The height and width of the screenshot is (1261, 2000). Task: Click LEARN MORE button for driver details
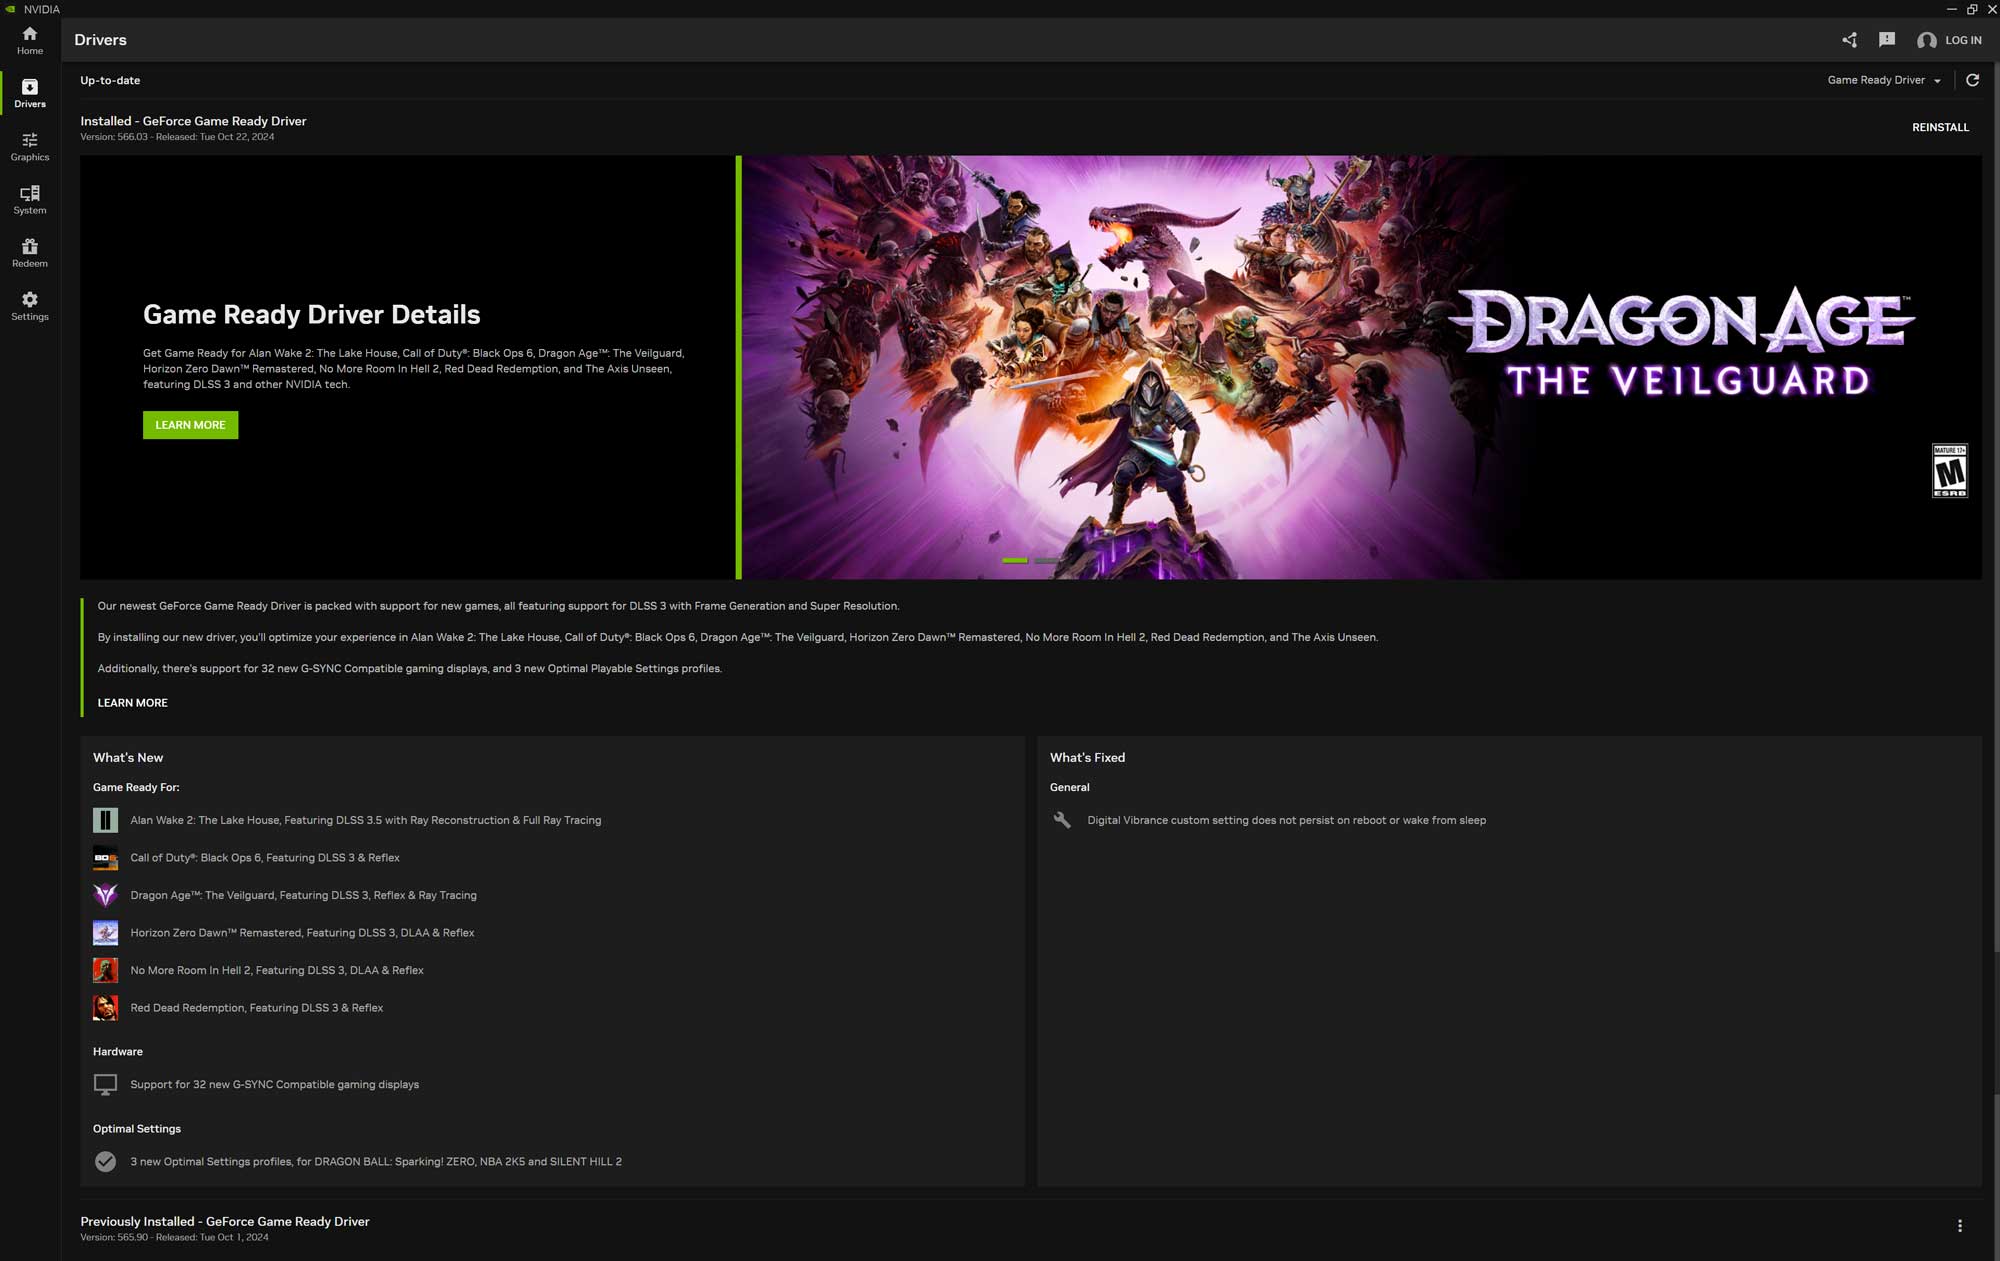[x=189, y=424]
